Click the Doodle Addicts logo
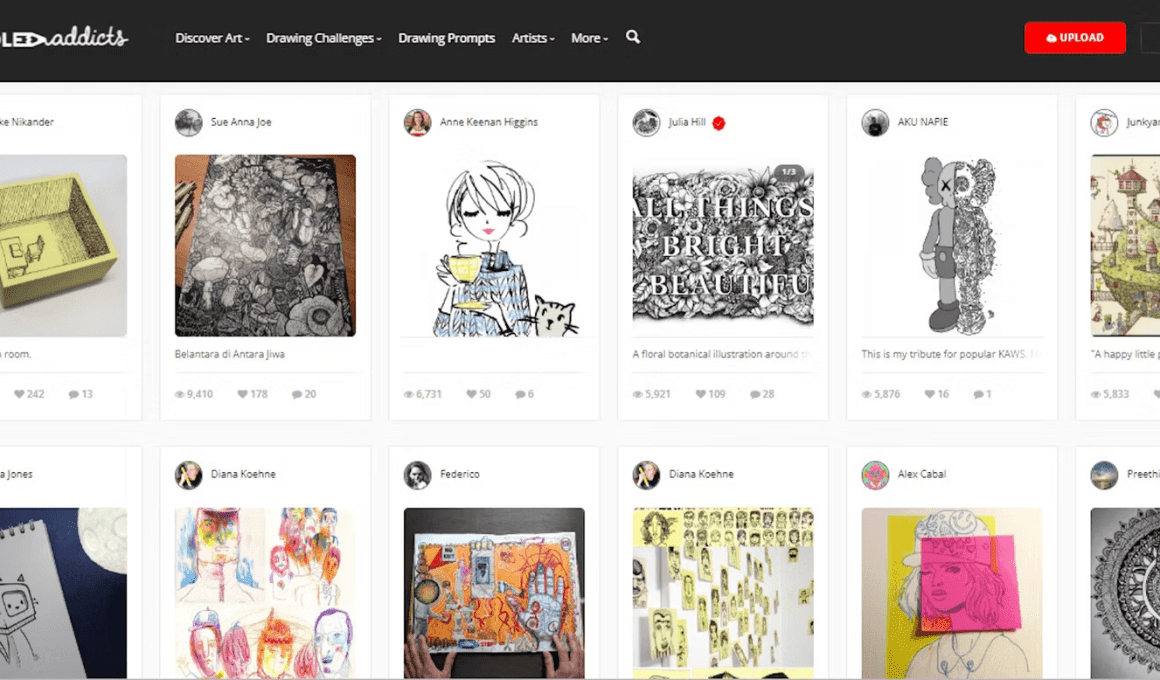Image resolution: width=1160 pixels, height=680 pixels. (64, 37)
